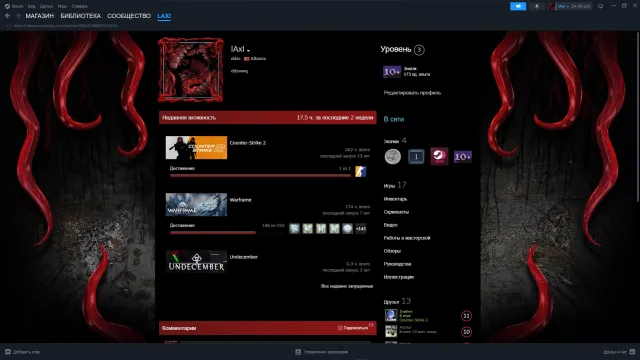Open the notifications bell
Image resolution: width=640 pixels, height=360 pixels.
point(537,6)
